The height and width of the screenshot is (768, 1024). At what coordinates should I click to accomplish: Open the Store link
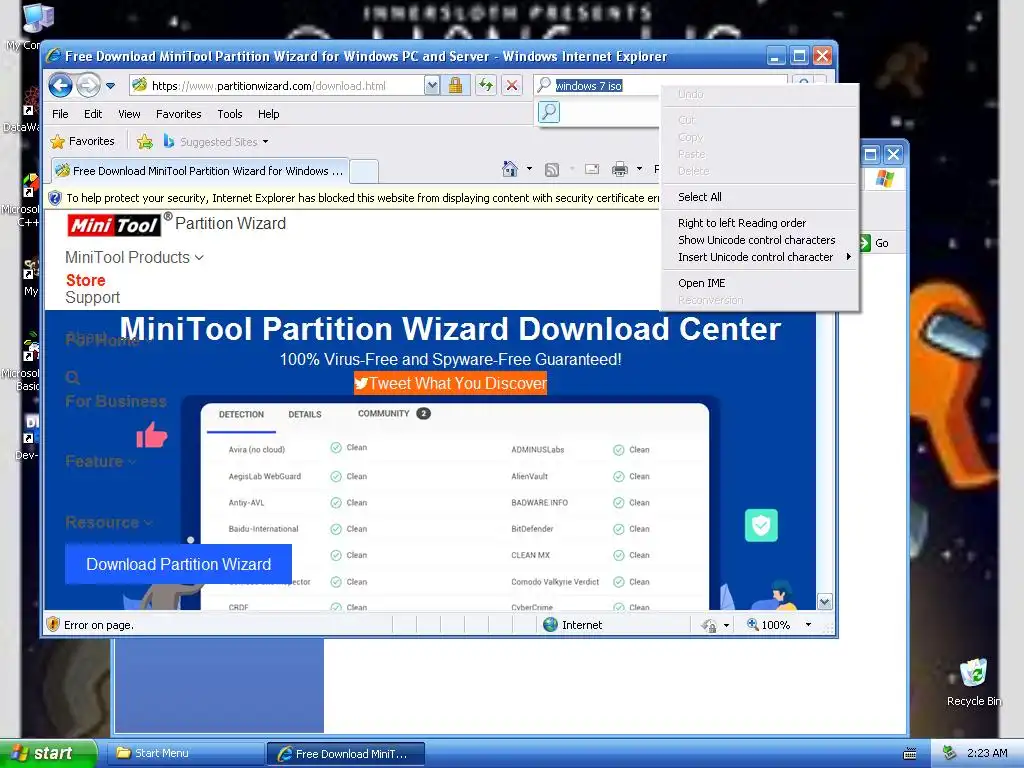click(x=86, y=280)
